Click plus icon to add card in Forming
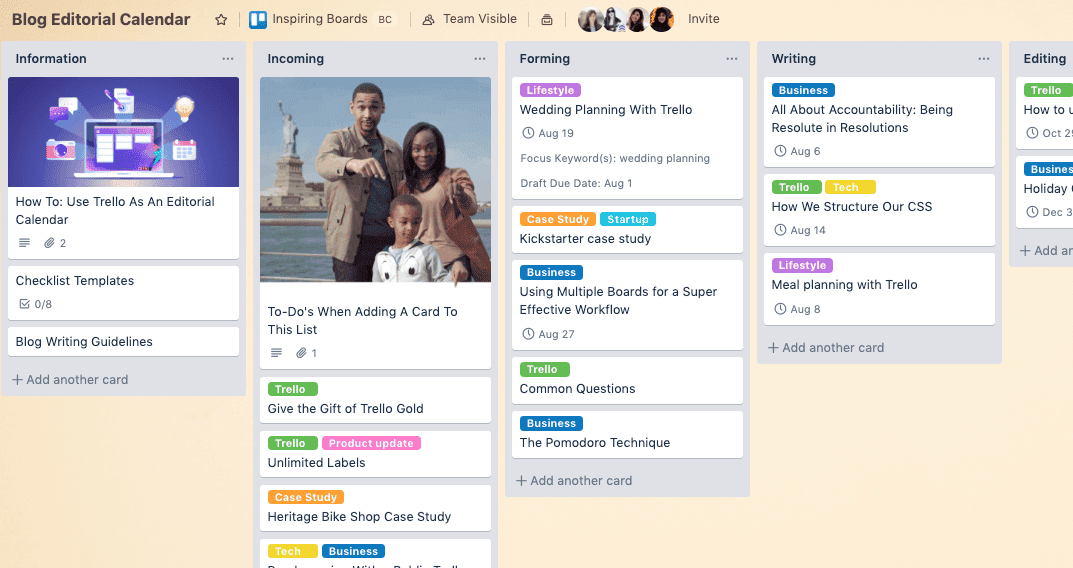Viewport: 1073px width, 568px height. coord(521,481)
